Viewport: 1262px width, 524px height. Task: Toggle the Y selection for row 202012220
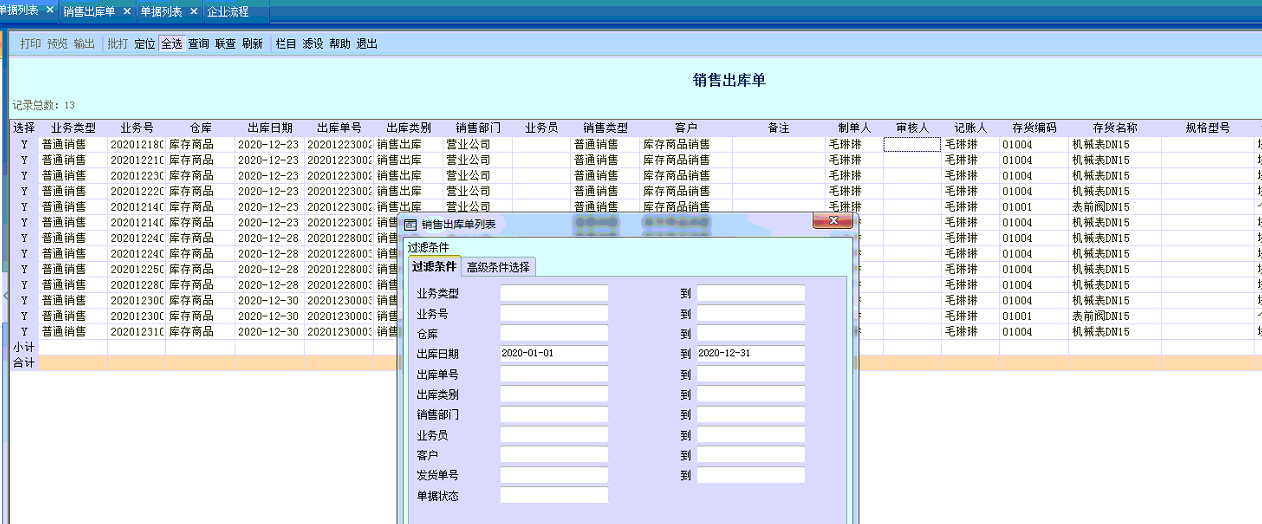24,191
